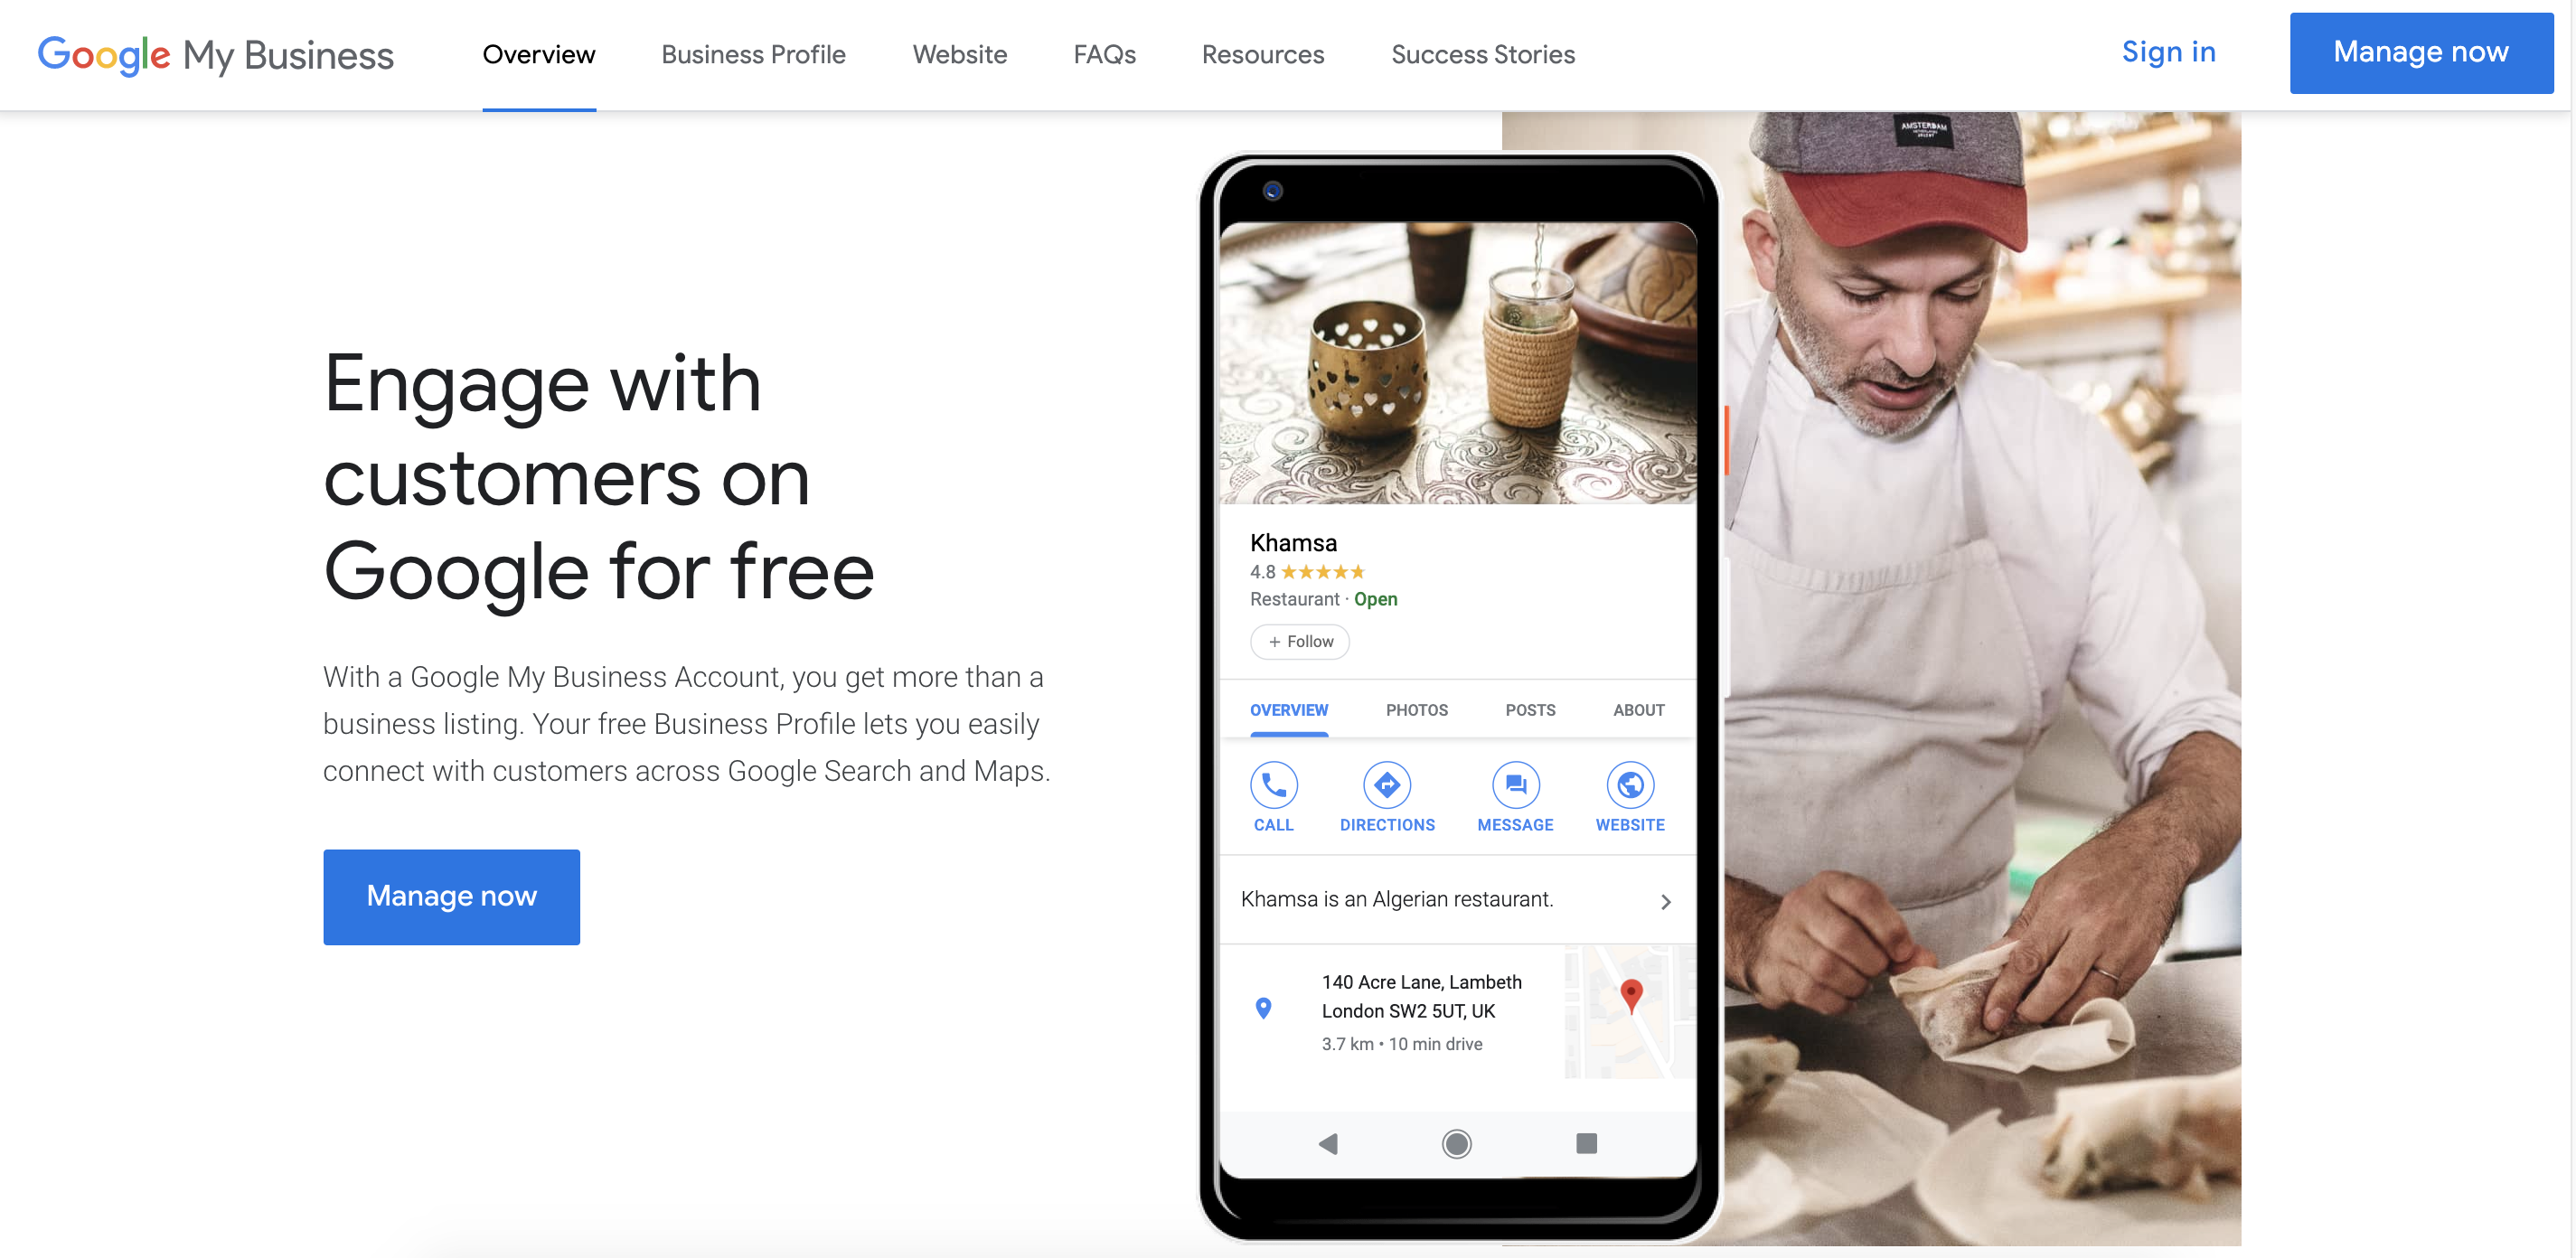Viewport: 2576px width, 1258px height.
Task: Click the Sign in link in top right
Action: [2166, 52]
